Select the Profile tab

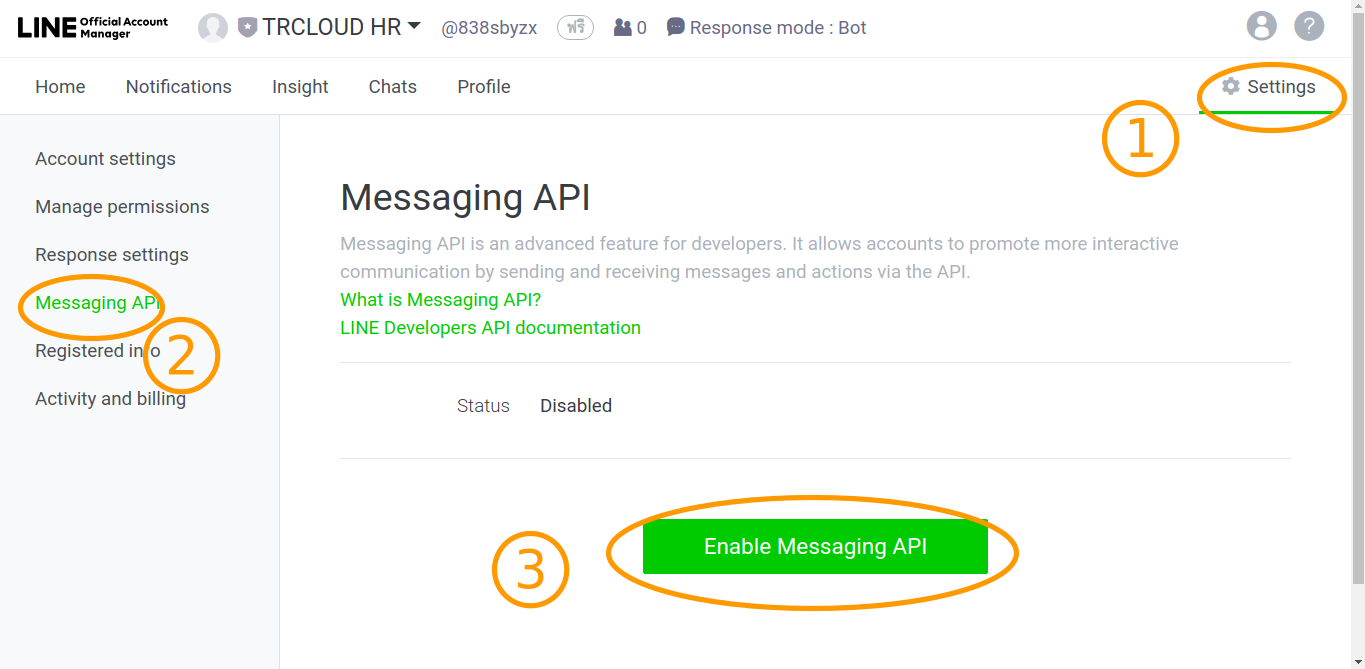[x=484, y=87]
